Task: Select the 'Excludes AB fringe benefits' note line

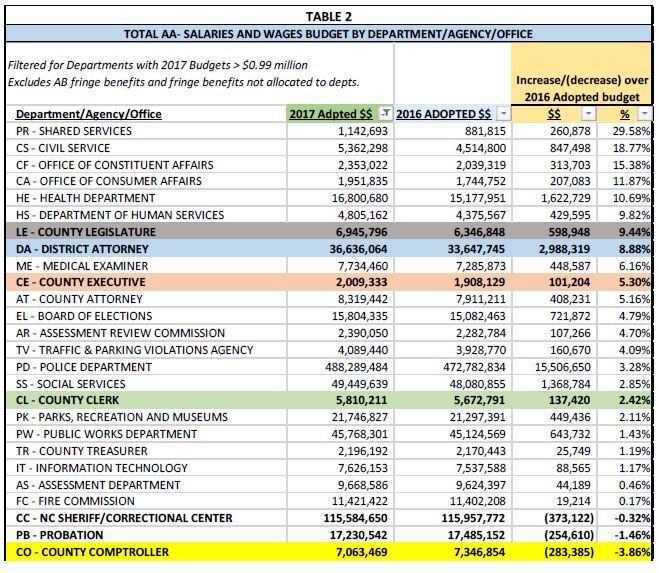Action: coord(184,82)
